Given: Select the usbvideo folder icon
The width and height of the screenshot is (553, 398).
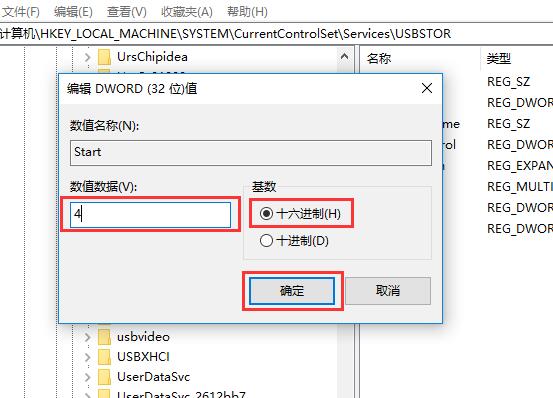Looking at the screenshot, I should click(104, 337).
